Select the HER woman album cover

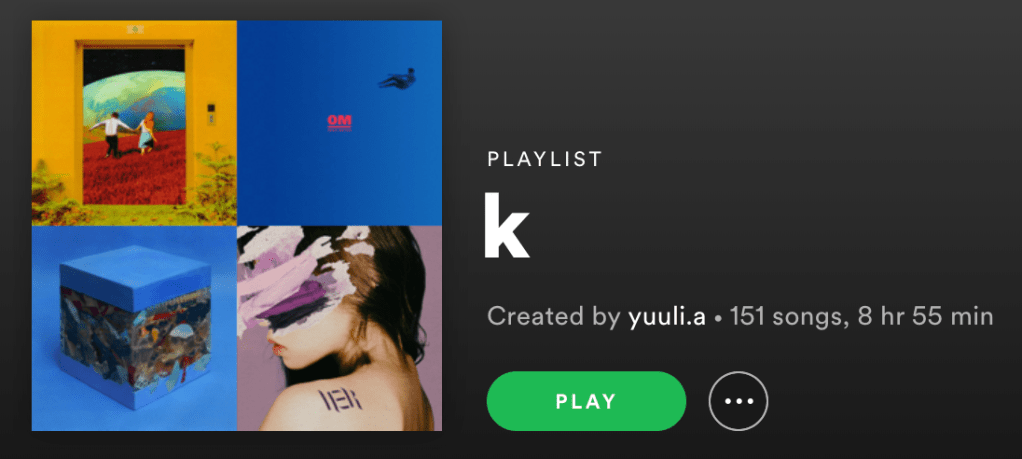pos(340,329)
